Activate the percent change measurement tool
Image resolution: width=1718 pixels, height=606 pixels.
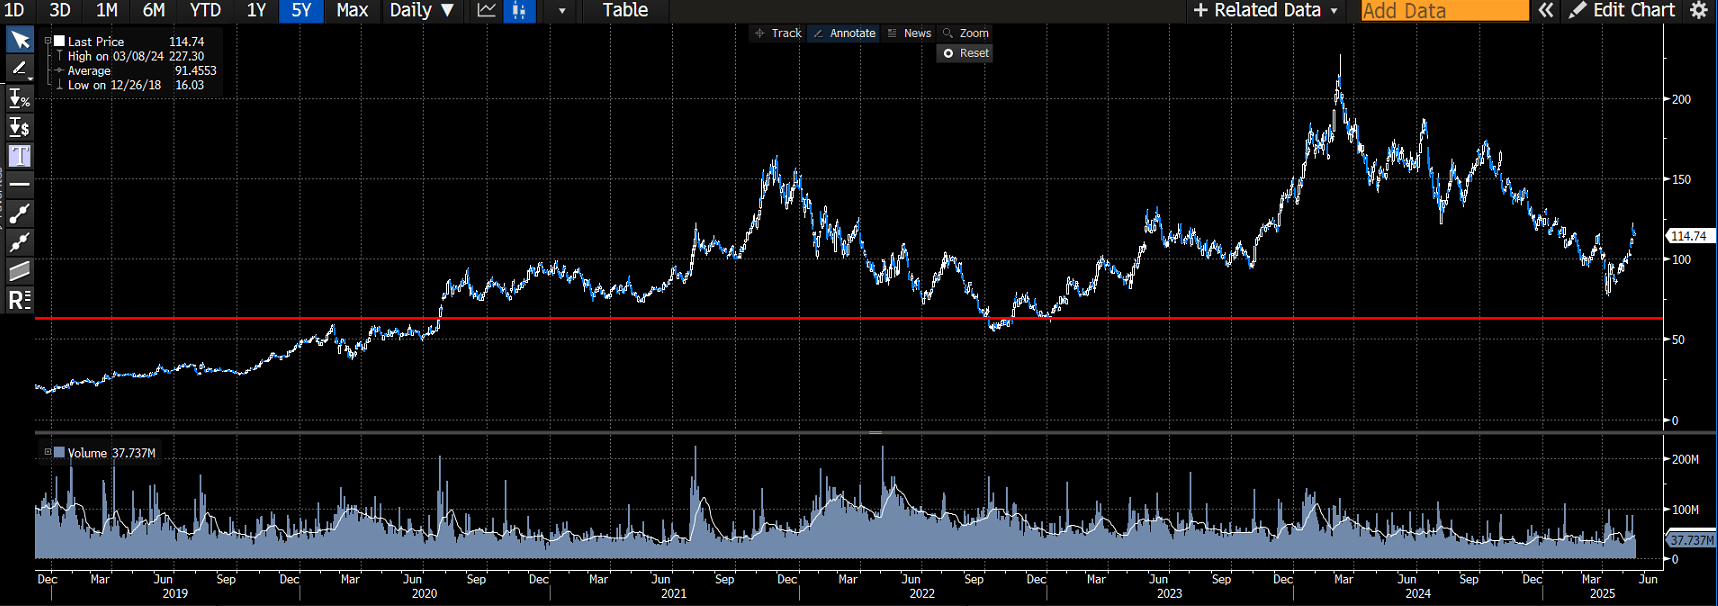(x=19, y=98)
